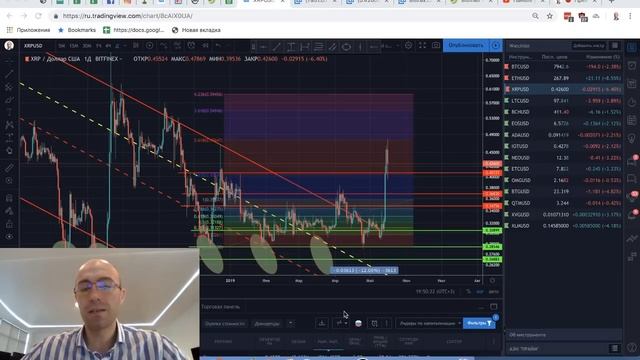This screenshot has width=640, height=360.
Task: Click the export download icon in screener toolbar
Action: click(x=322, y=323)
